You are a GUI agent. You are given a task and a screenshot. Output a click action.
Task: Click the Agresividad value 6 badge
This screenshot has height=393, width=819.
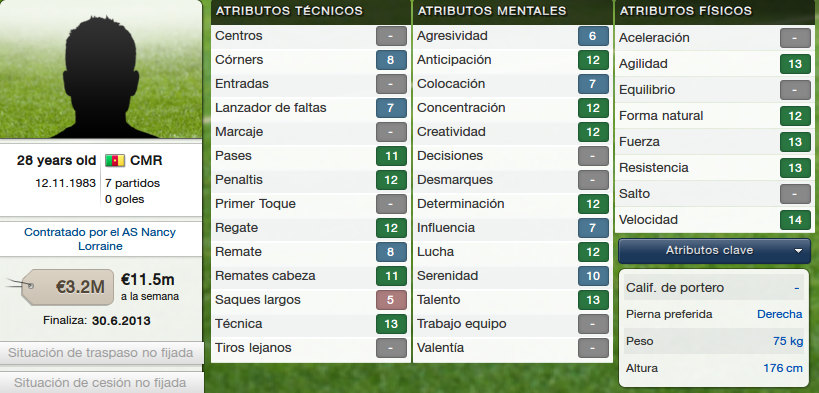pos(593,36)
